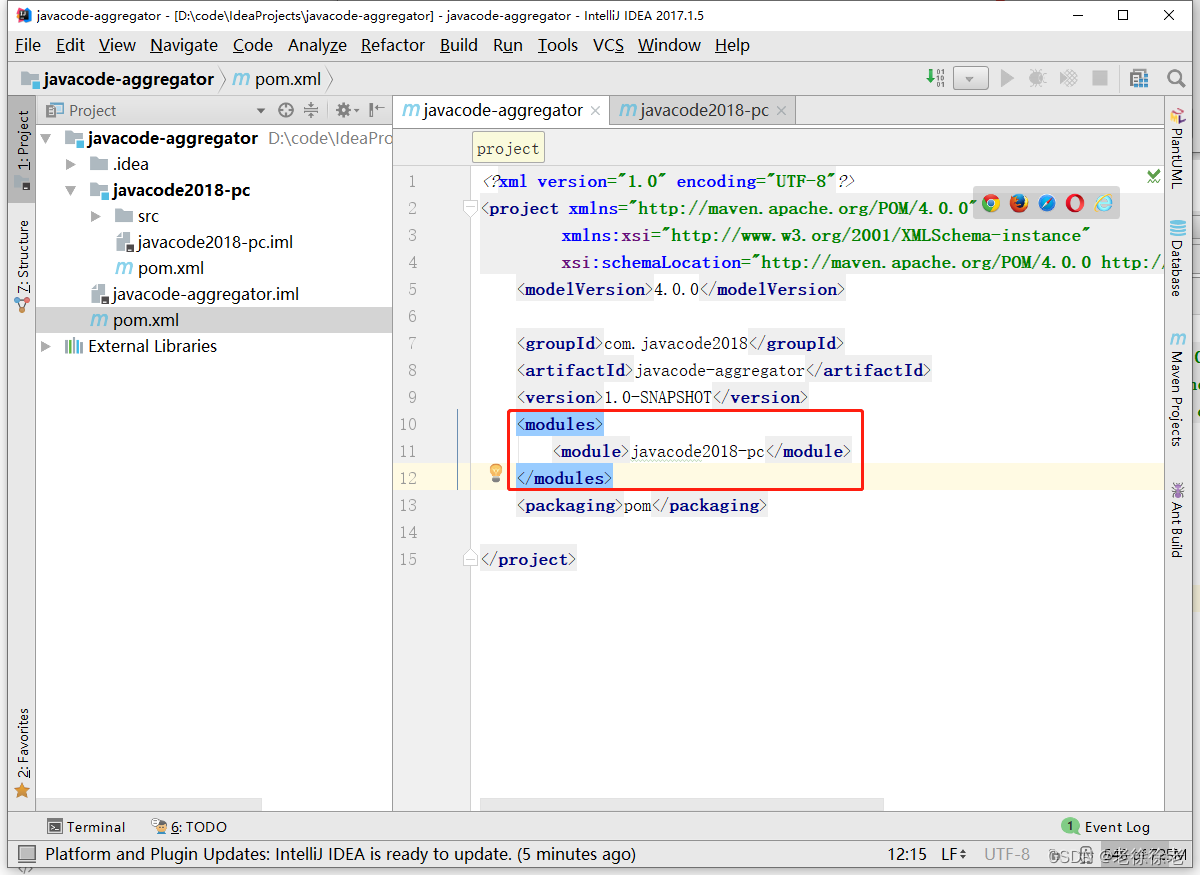
Task: Select javacode2018-pc.iml file in tree
Action: pyautogui.click(x=204, y=242)
